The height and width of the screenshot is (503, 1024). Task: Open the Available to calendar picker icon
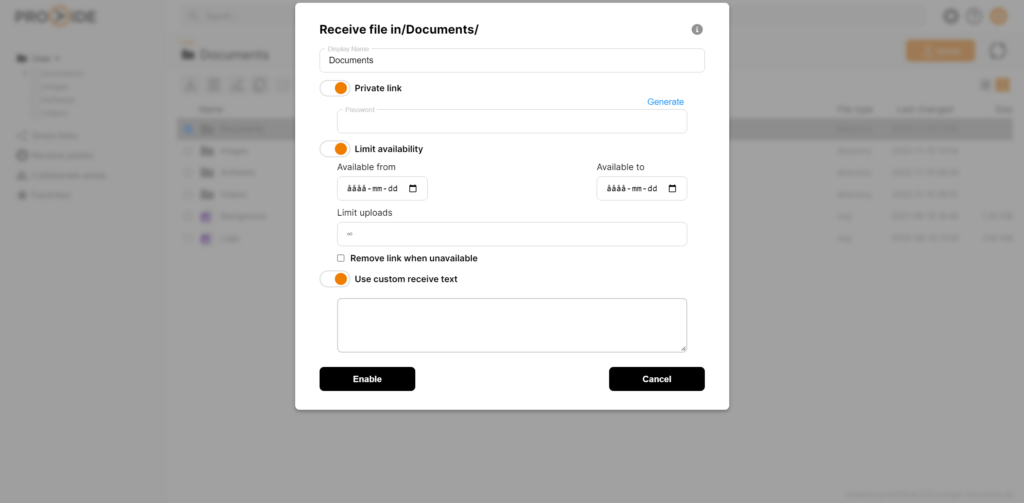(x=672, y=189)
